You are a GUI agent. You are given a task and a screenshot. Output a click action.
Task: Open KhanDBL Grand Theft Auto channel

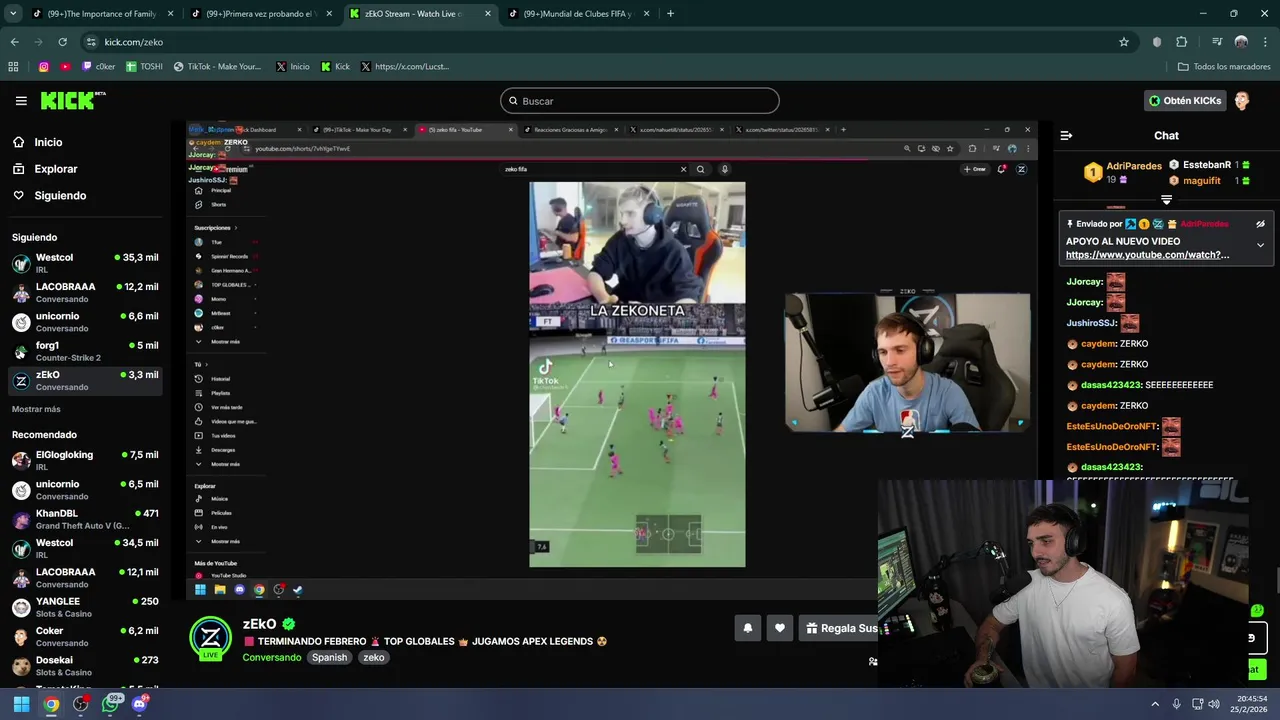(85, 519)
